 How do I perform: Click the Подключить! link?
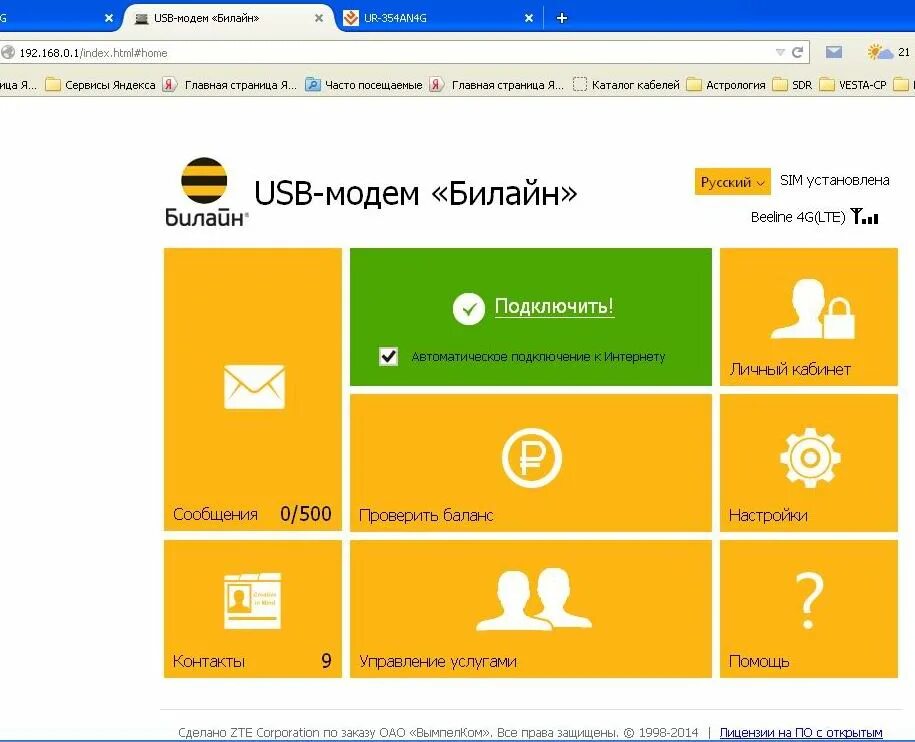click(x=554, y=306)
